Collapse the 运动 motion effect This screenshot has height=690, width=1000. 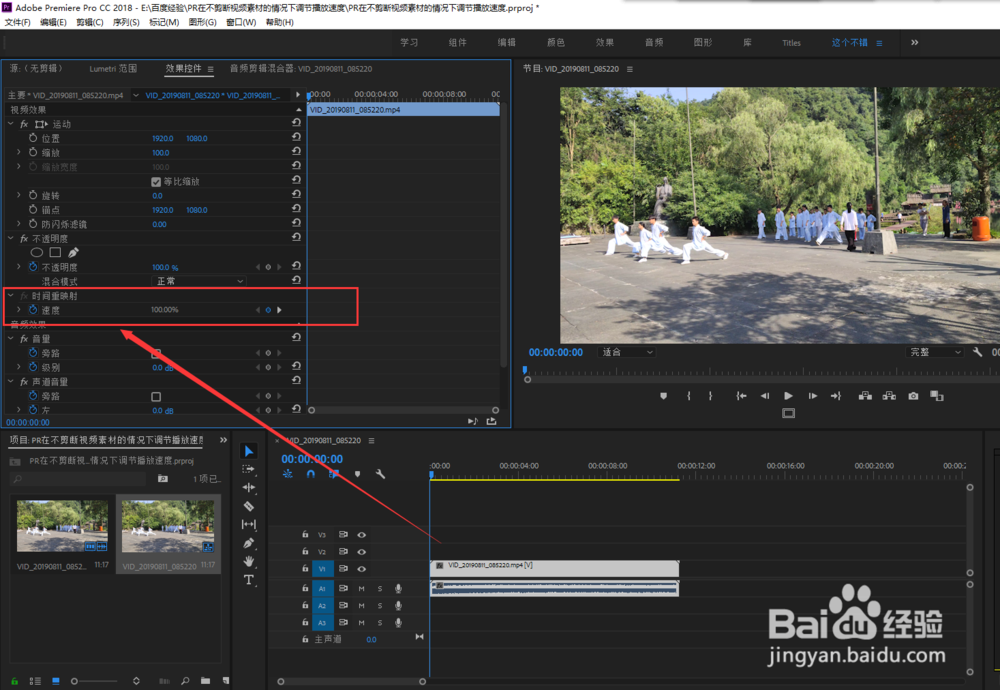(x=11, y=124)
